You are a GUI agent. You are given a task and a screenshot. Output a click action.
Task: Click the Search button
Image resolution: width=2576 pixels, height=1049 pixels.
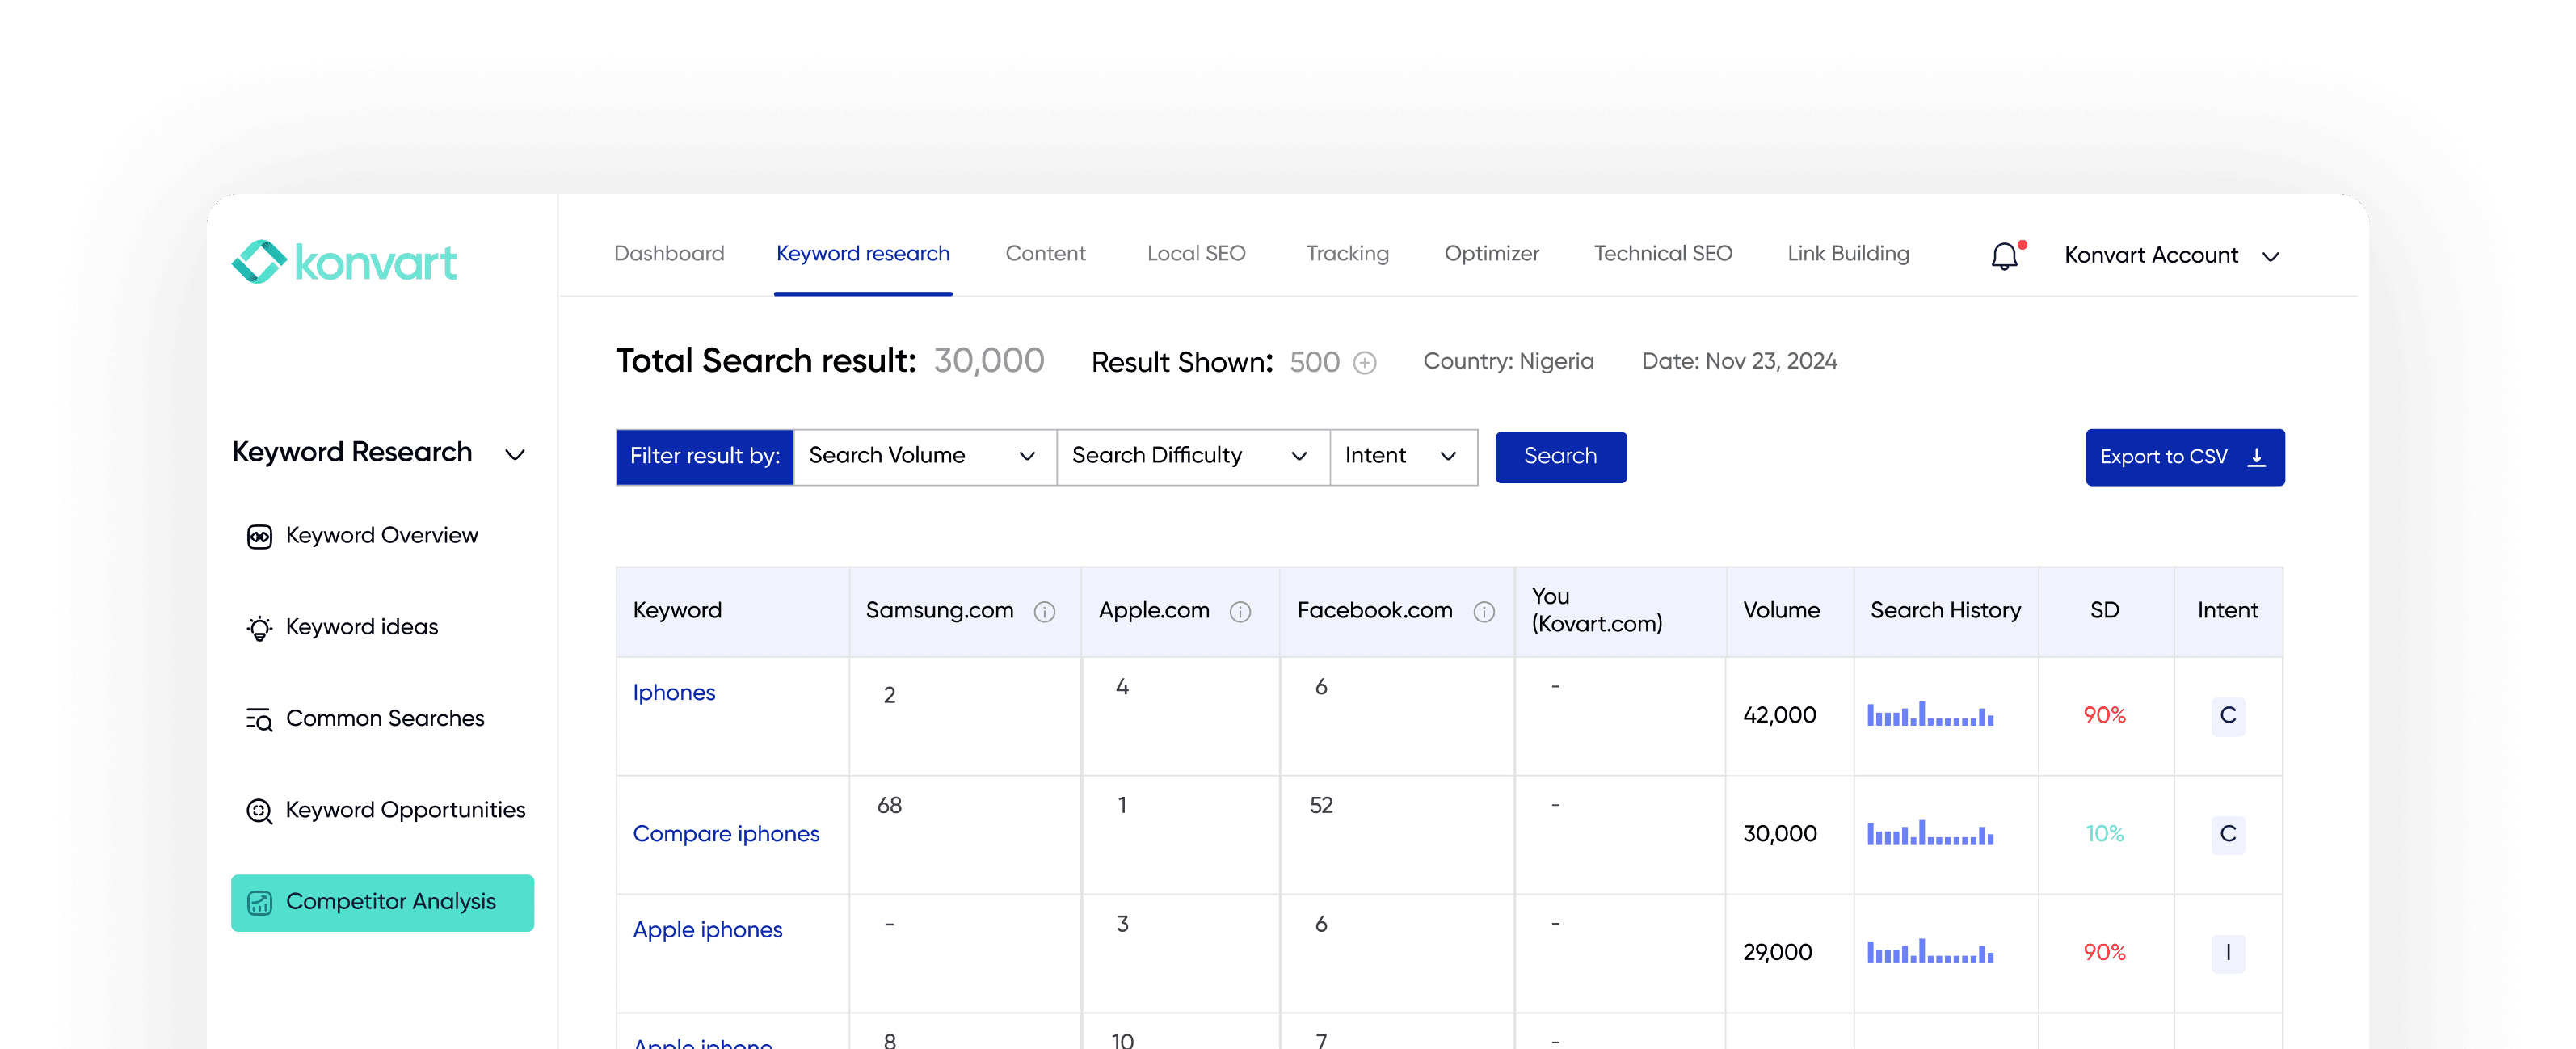click(x=1560, y=456)
